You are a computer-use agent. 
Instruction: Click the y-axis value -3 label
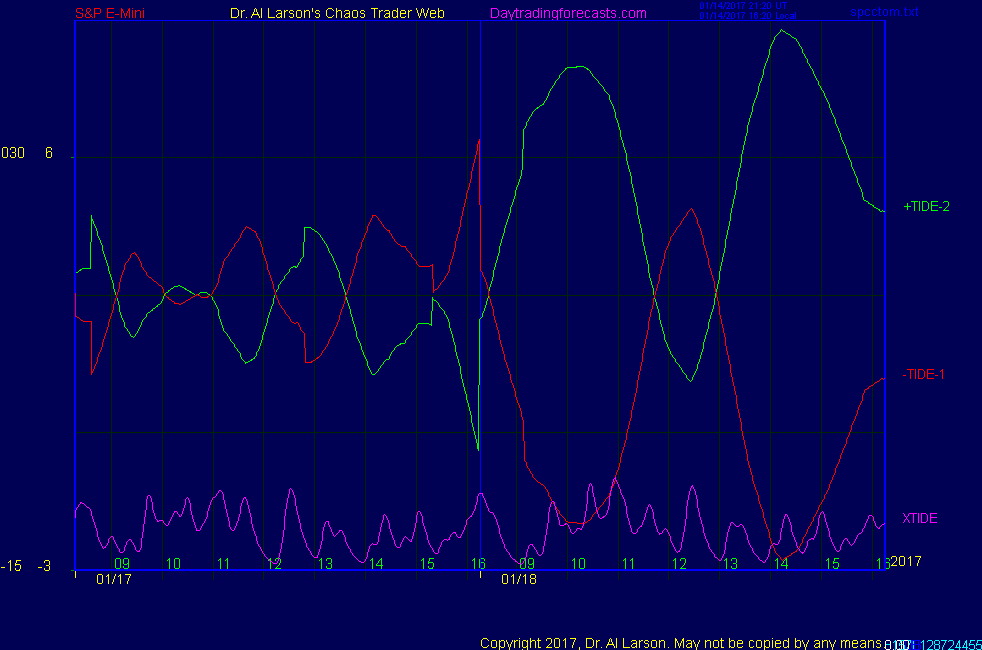click(44, 566)
